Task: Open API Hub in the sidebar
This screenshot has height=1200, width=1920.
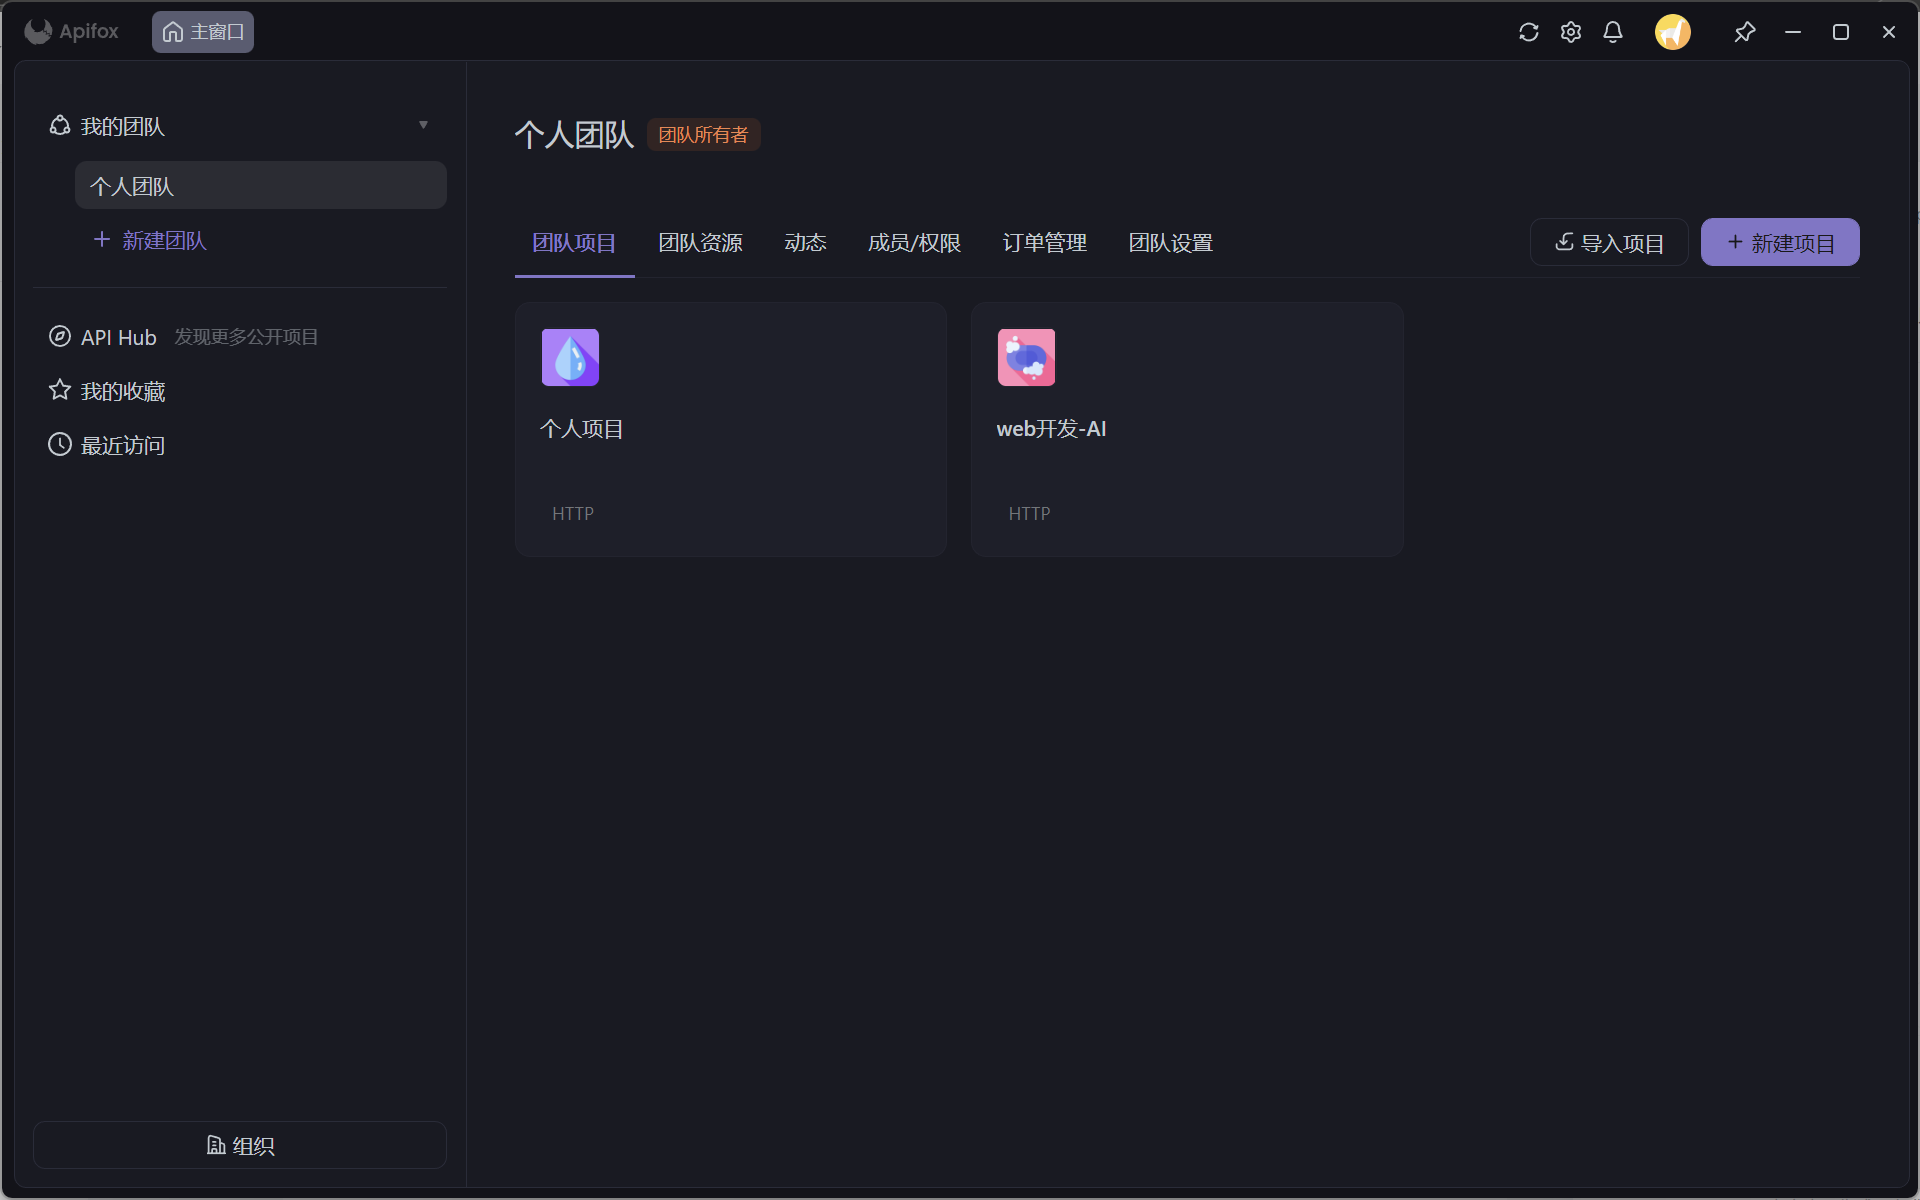Action: click(118, 337)
